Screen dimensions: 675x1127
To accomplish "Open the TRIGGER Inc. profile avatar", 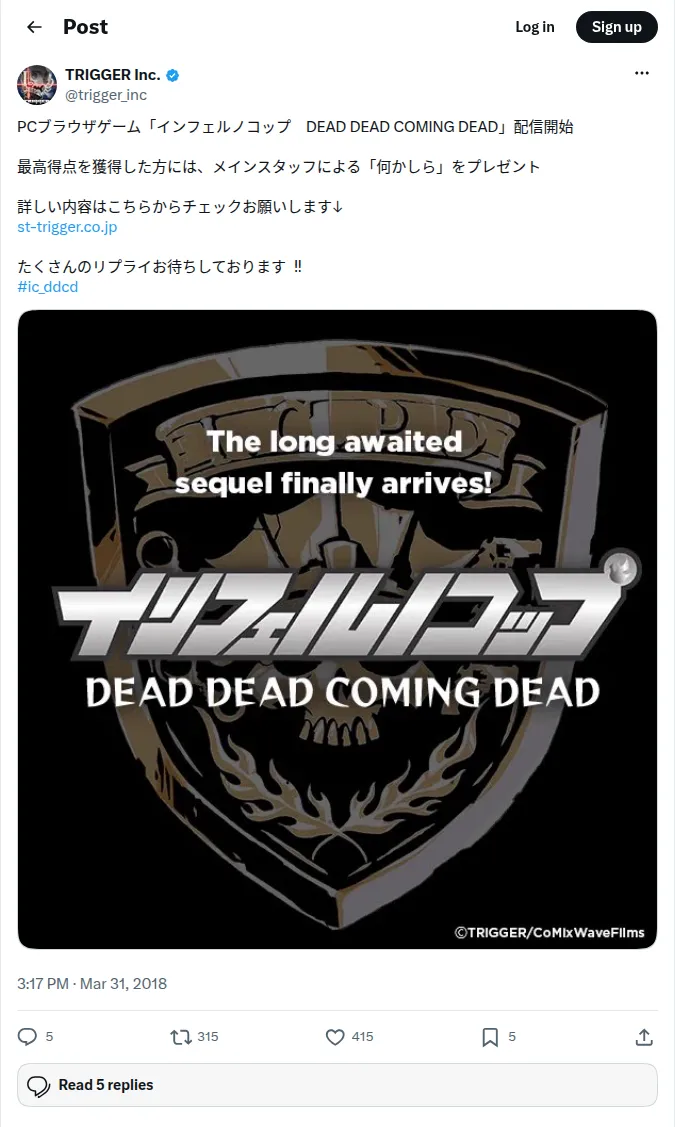I will point(37,85).
